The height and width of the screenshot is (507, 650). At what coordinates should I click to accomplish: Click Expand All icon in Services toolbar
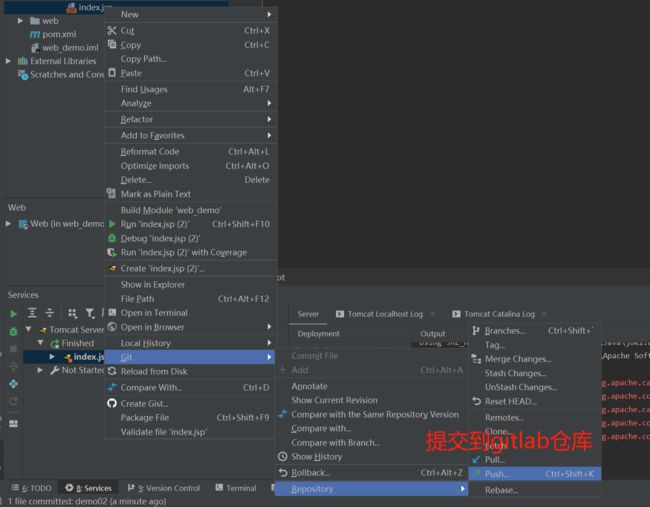click(x=32, y=313)
